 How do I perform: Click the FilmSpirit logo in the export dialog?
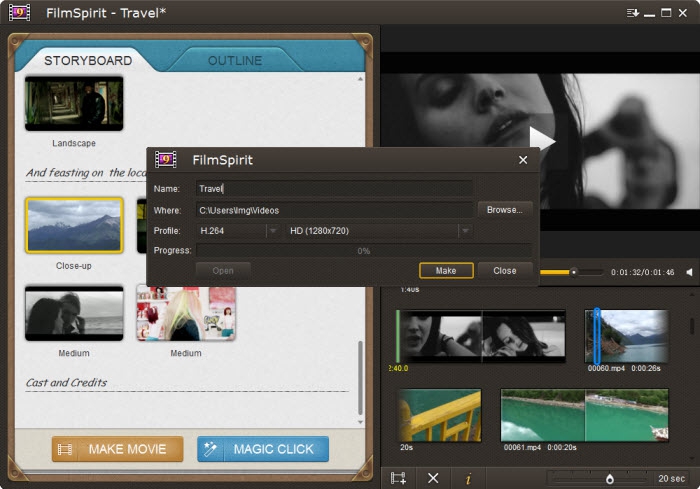[166, 159]
